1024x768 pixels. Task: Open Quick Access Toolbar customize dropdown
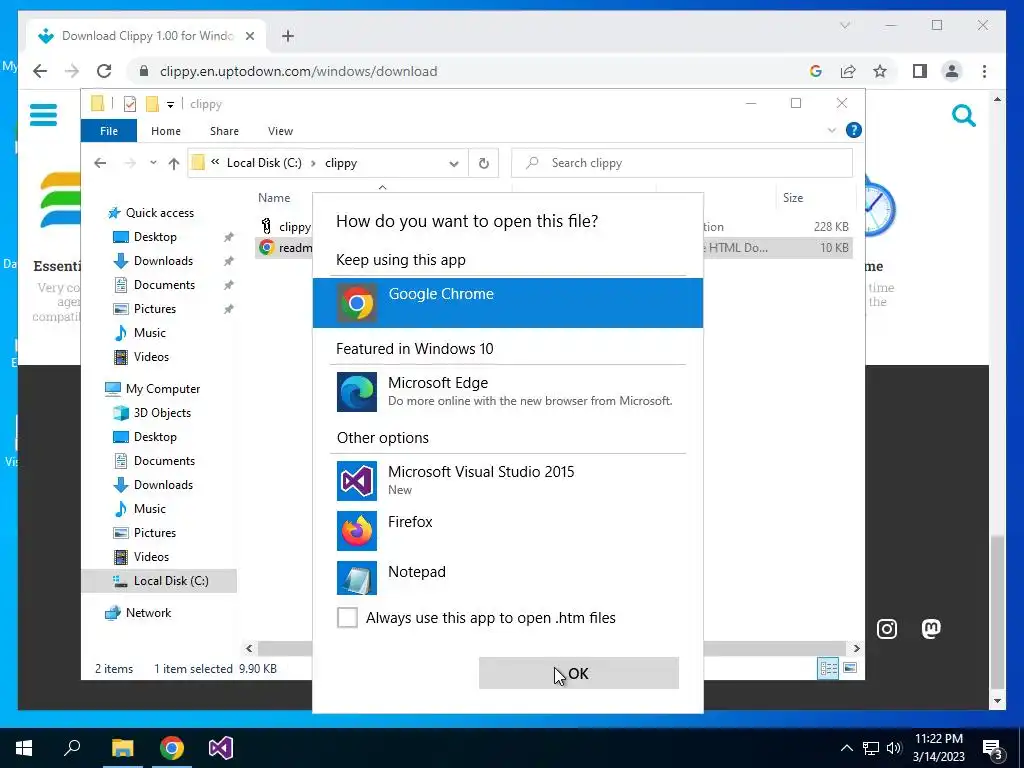pyautogui.click(x=170, y=104)
